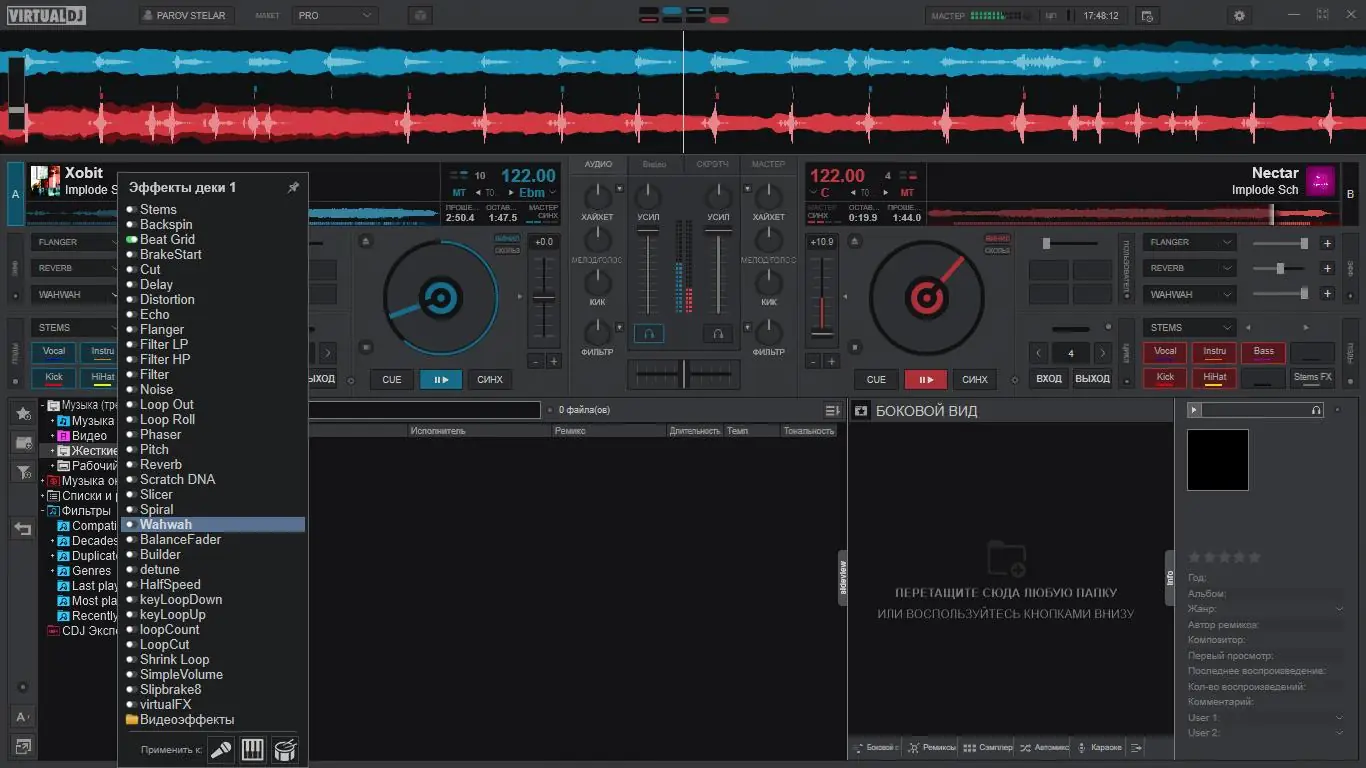Mute the Vocal stem on left deck
The height and width of the screenshot is (768, 1366).
click(53, 351)
